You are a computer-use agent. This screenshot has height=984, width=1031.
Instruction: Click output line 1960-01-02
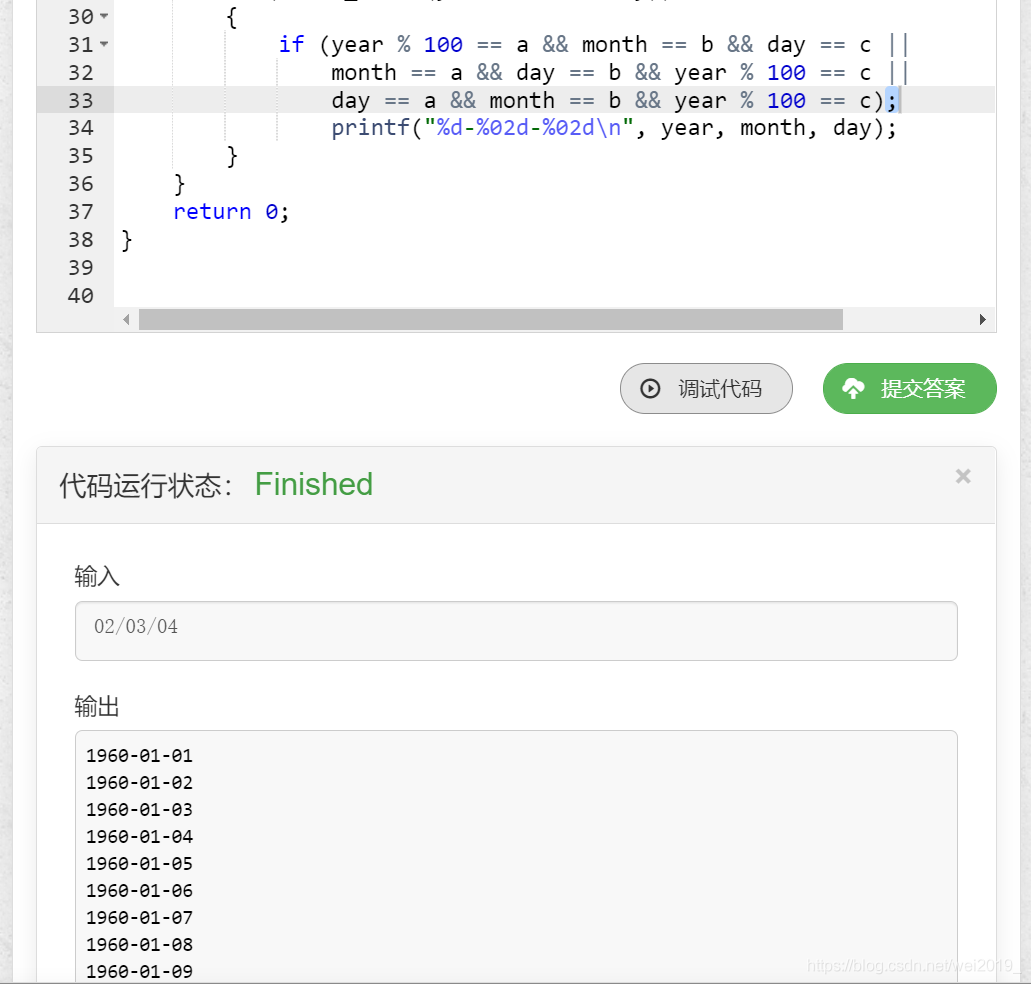click(139, 783)
